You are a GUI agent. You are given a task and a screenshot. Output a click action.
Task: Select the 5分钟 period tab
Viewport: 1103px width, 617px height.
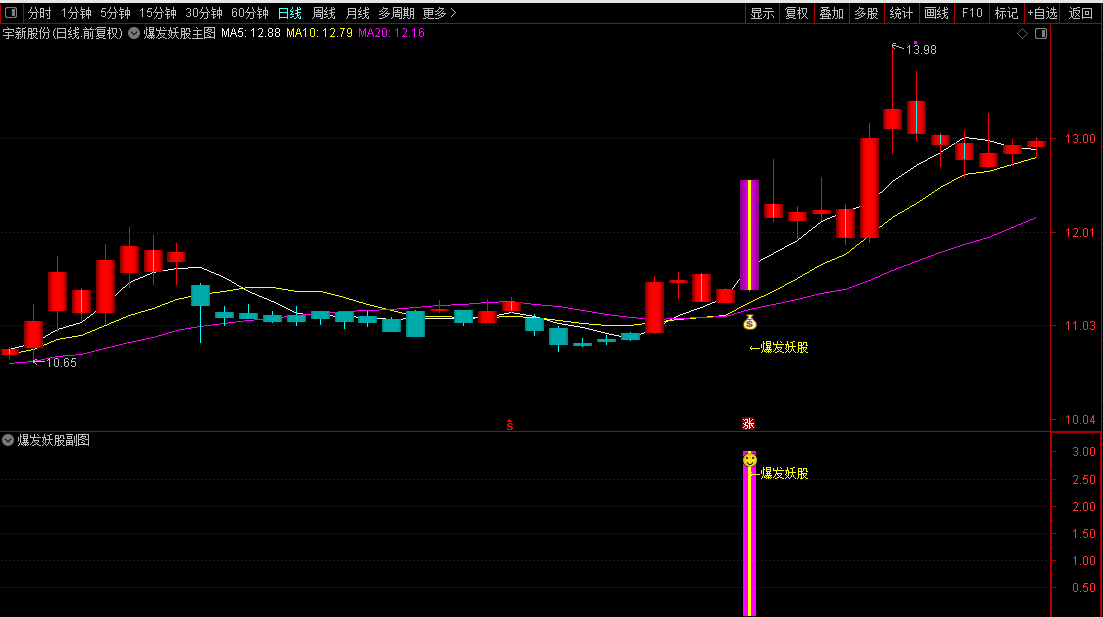coord(115,13)
